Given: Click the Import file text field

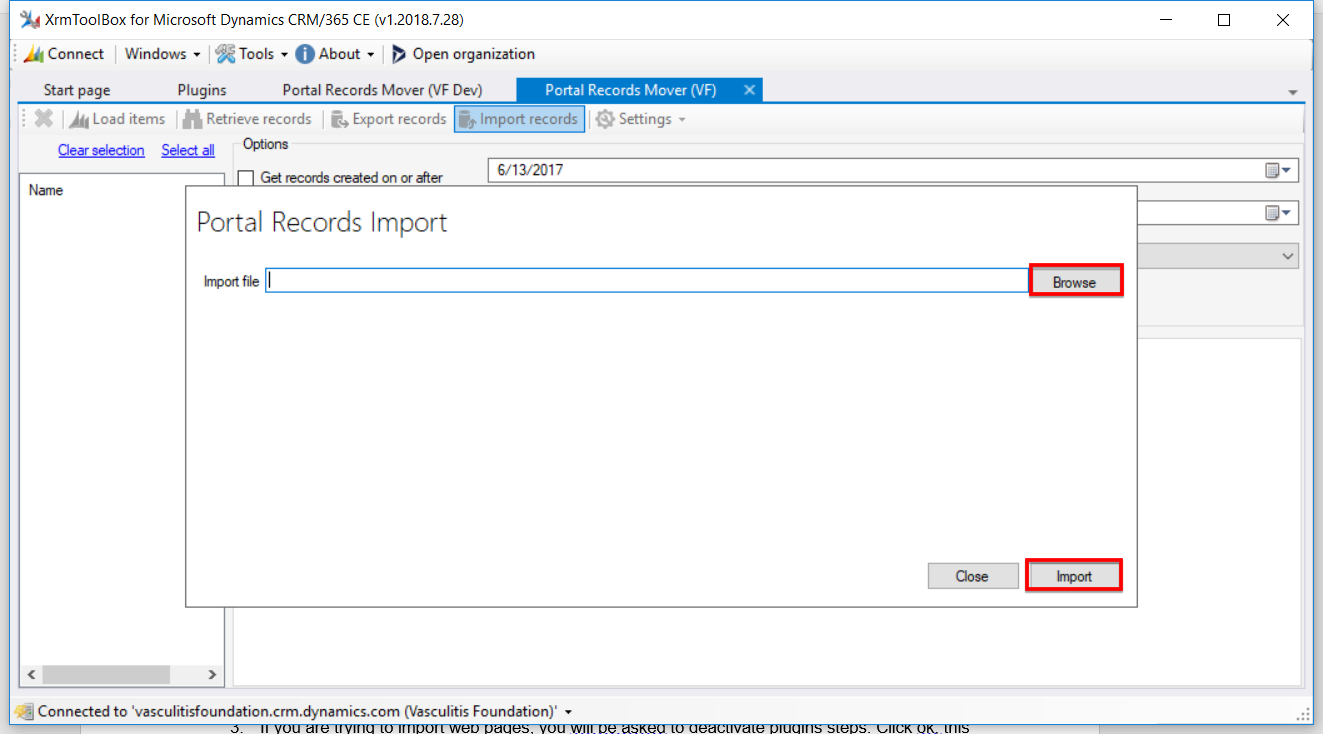Looking at the screenshot, I should (x=646, y=281).
